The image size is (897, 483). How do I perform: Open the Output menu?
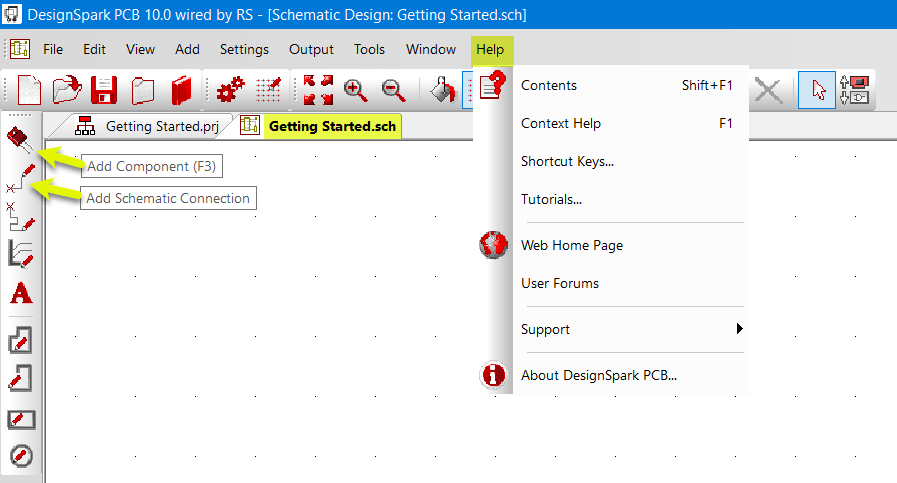(311, 49)
